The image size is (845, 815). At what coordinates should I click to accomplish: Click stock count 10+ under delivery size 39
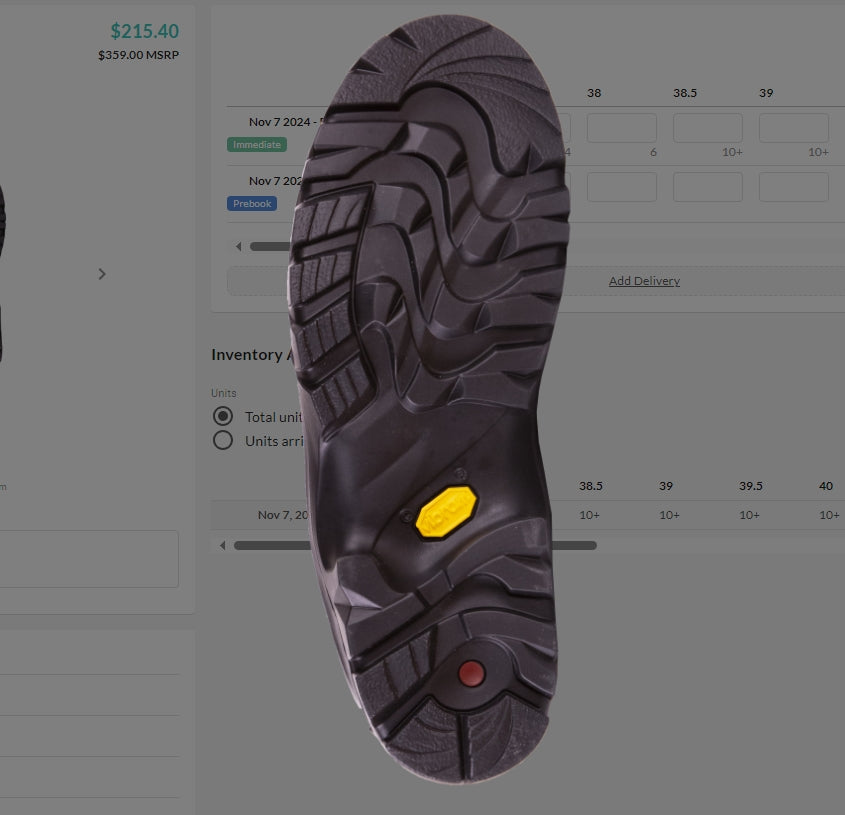tap(818, 153)
